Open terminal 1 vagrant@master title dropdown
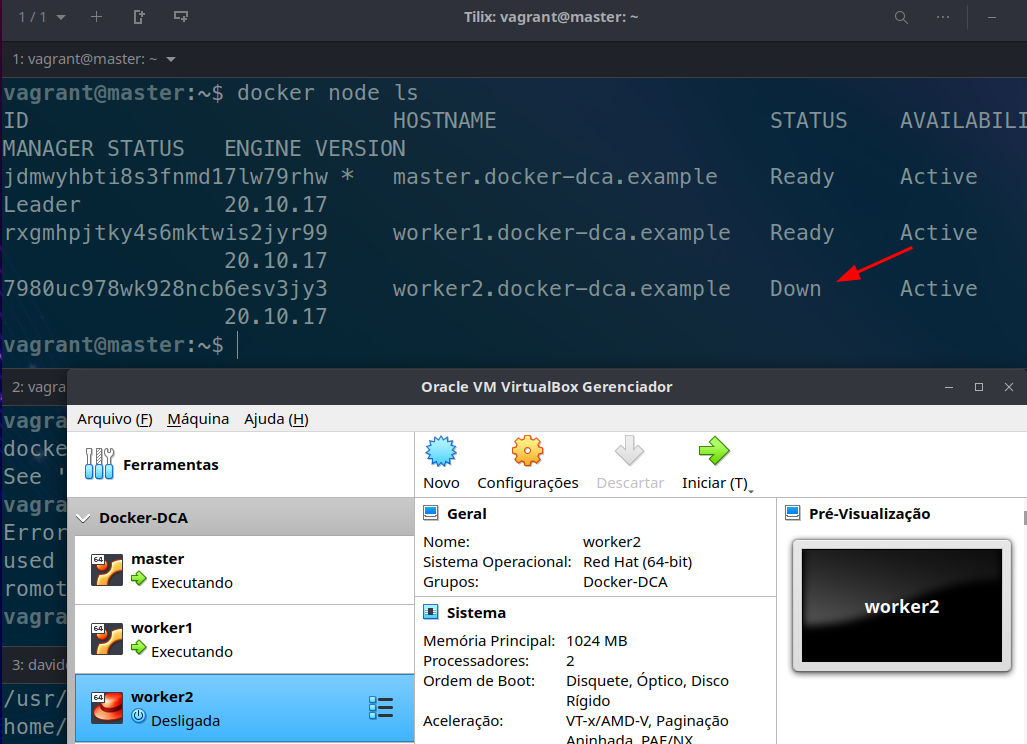The width and height of the screenshot is (1027, 744). pos(171,59)
